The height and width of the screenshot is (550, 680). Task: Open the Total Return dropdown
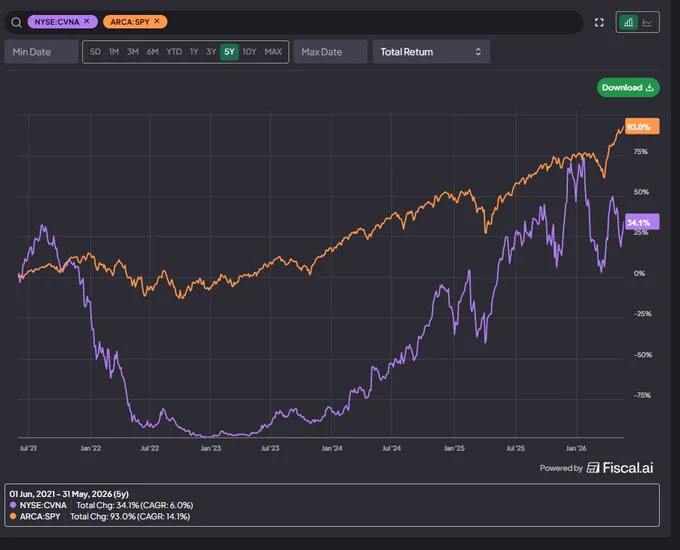pyautogui.click(x=432, y=52)
